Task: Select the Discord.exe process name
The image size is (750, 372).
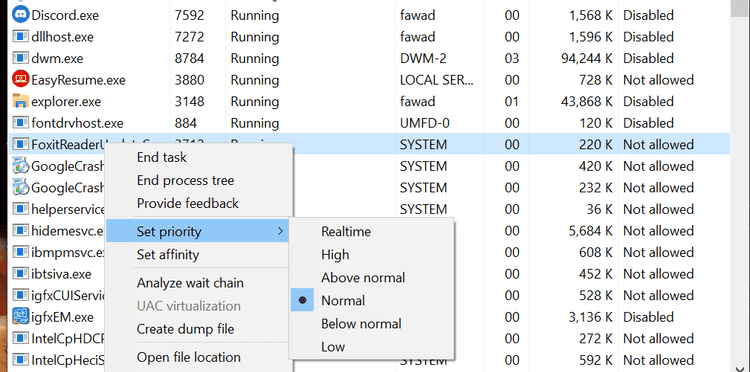Action: click(65, 15)
